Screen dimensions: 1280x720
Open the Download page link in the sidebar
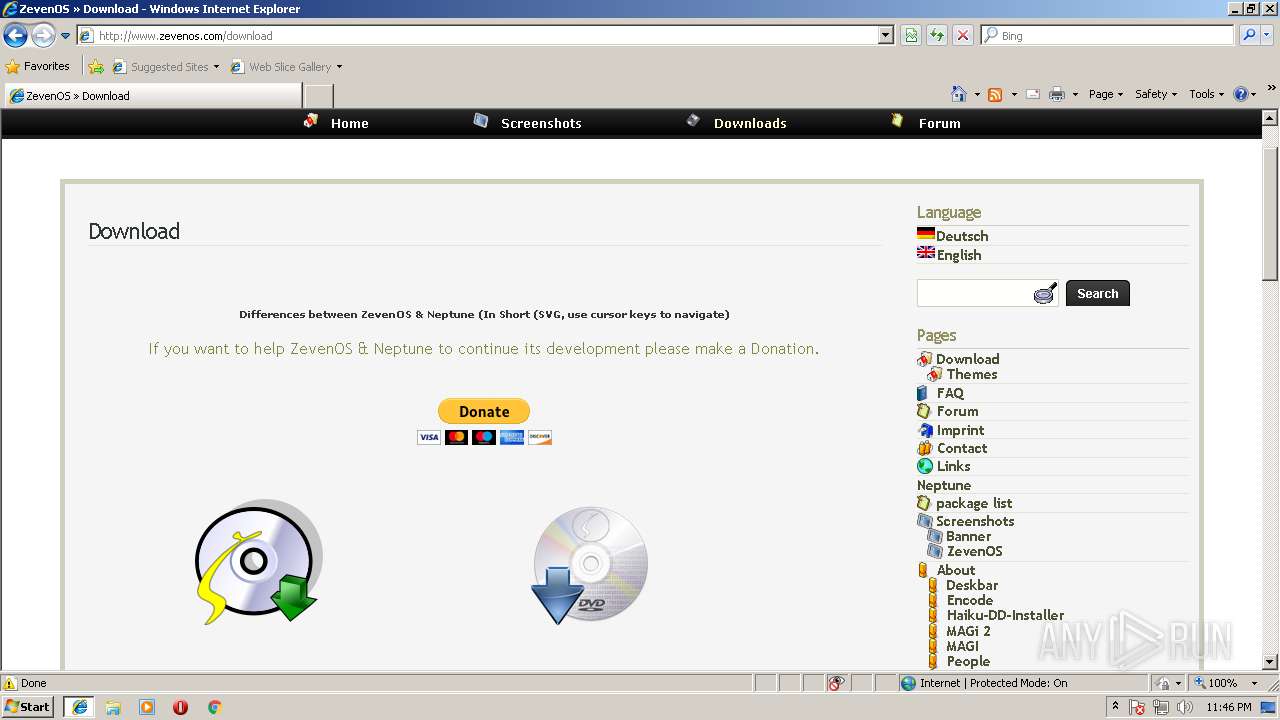click(967, 359)
